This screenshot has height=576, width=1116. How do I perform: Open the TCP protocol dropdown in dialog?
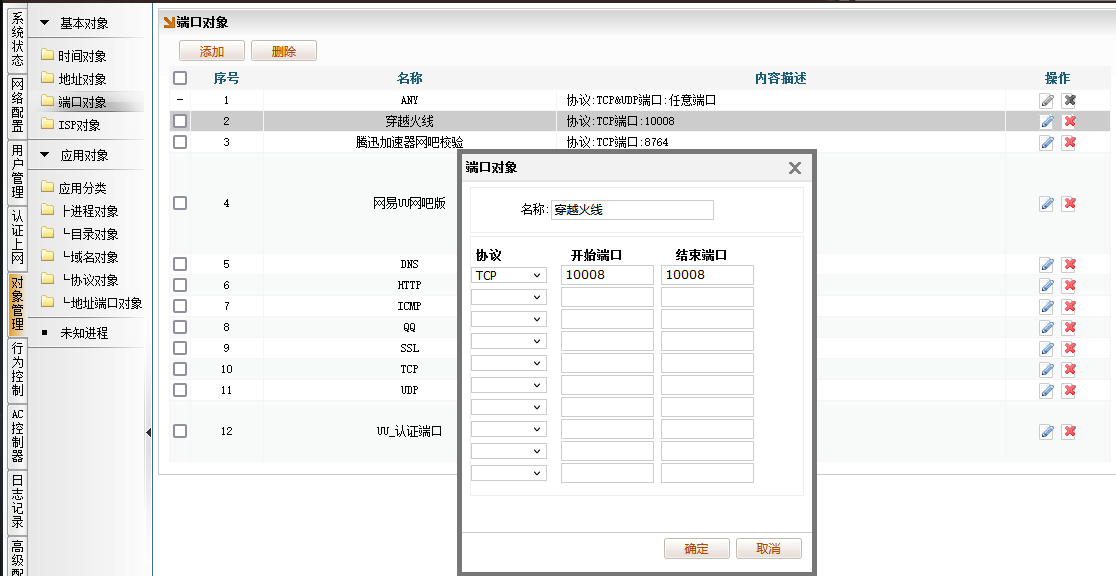tap(508, 275)
